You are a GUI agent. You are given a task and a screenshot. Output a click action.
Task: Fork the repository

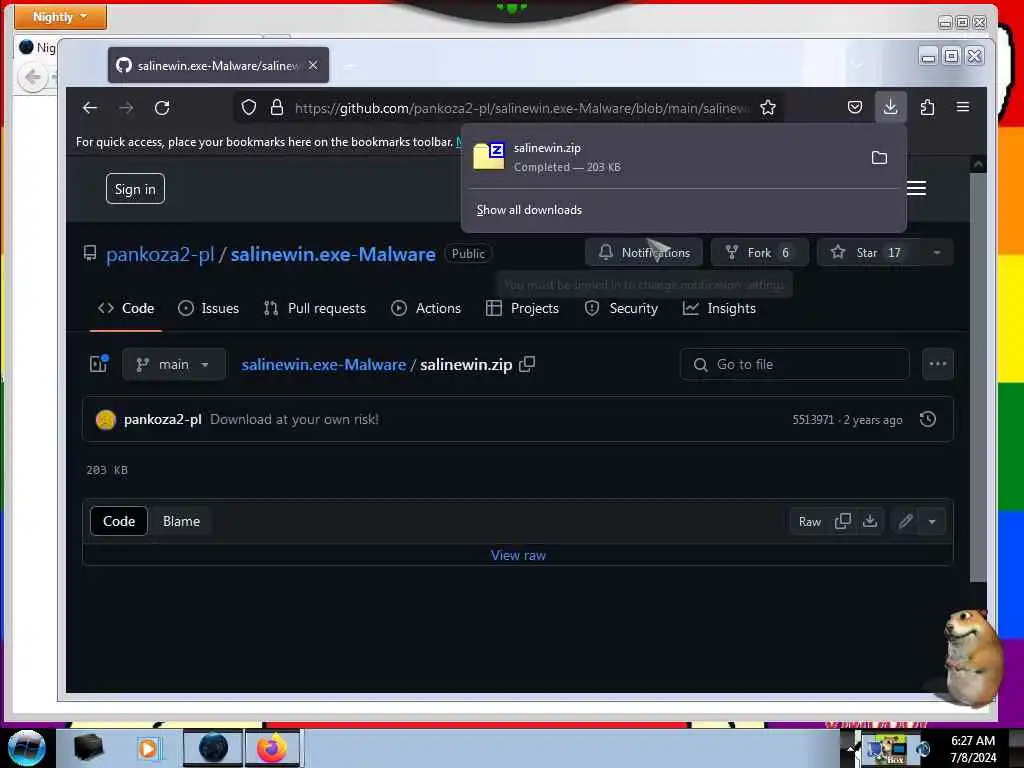click(760, 253)
